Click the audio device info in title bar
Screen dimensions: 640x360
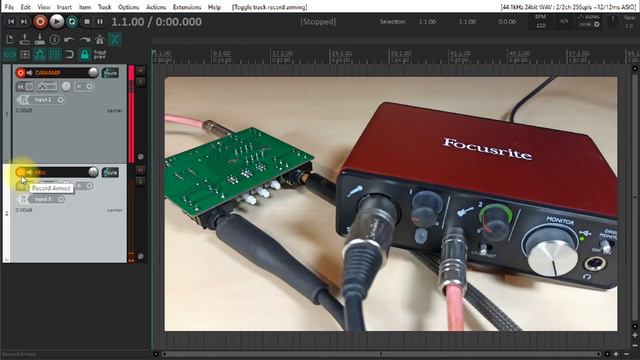(568, 7)
